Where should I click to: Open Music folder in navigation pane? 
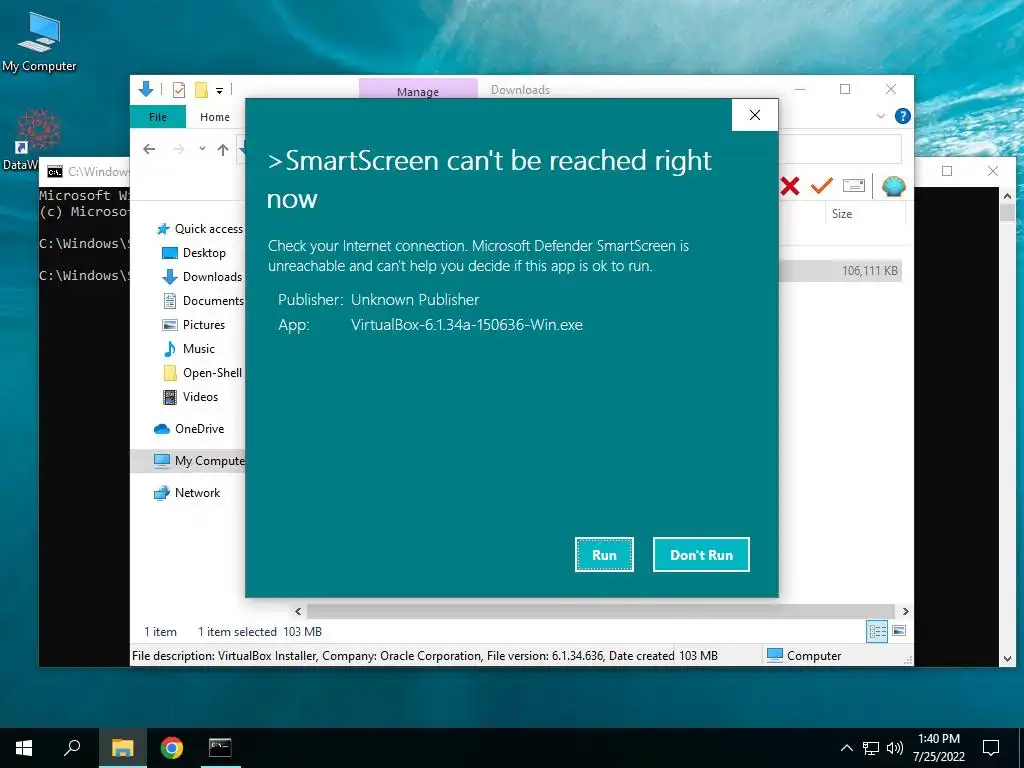(188, 349)
